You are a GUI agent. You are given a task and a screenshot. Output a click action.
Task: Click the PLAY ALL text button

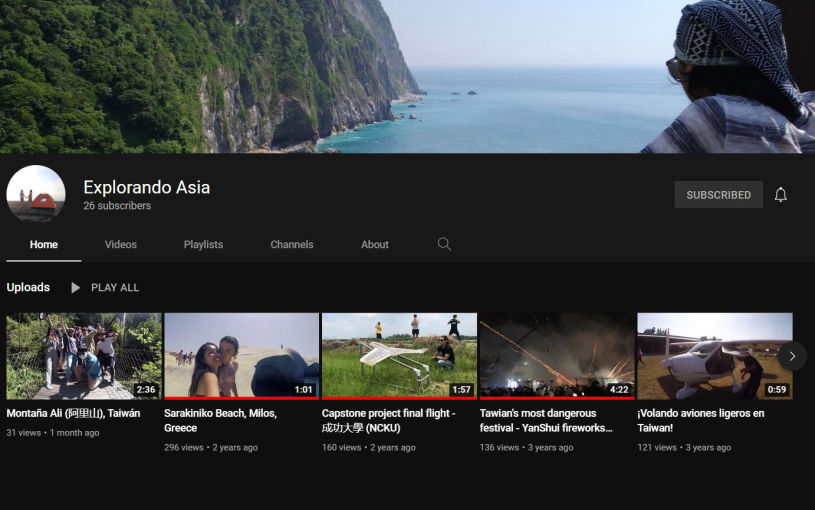[x=115, y=287]
